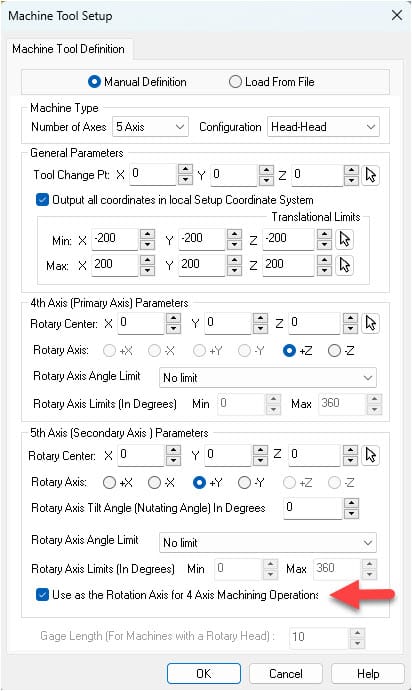Pick Max translational limits with cursor icon
Viewport: 412px width, 691px height.
[344, 265]
